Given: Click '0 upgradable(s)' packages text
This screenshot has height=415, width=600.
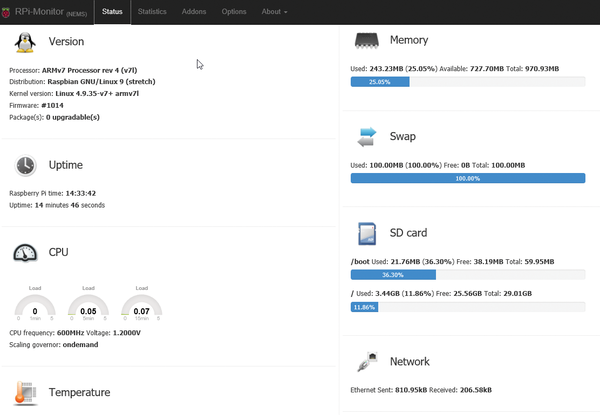Looking at the screenshot, I should (73, 117).
